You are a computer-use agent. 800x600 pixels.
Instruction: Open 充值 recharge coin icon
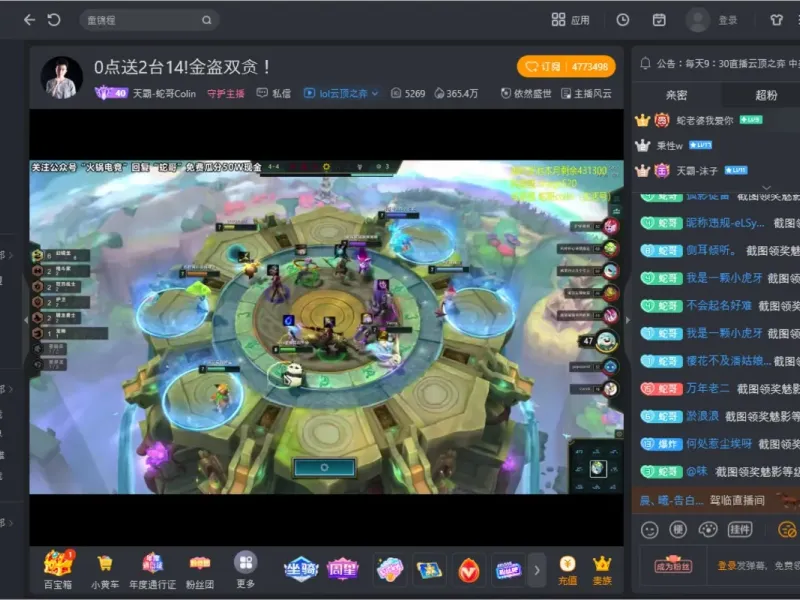pos(567,570)
